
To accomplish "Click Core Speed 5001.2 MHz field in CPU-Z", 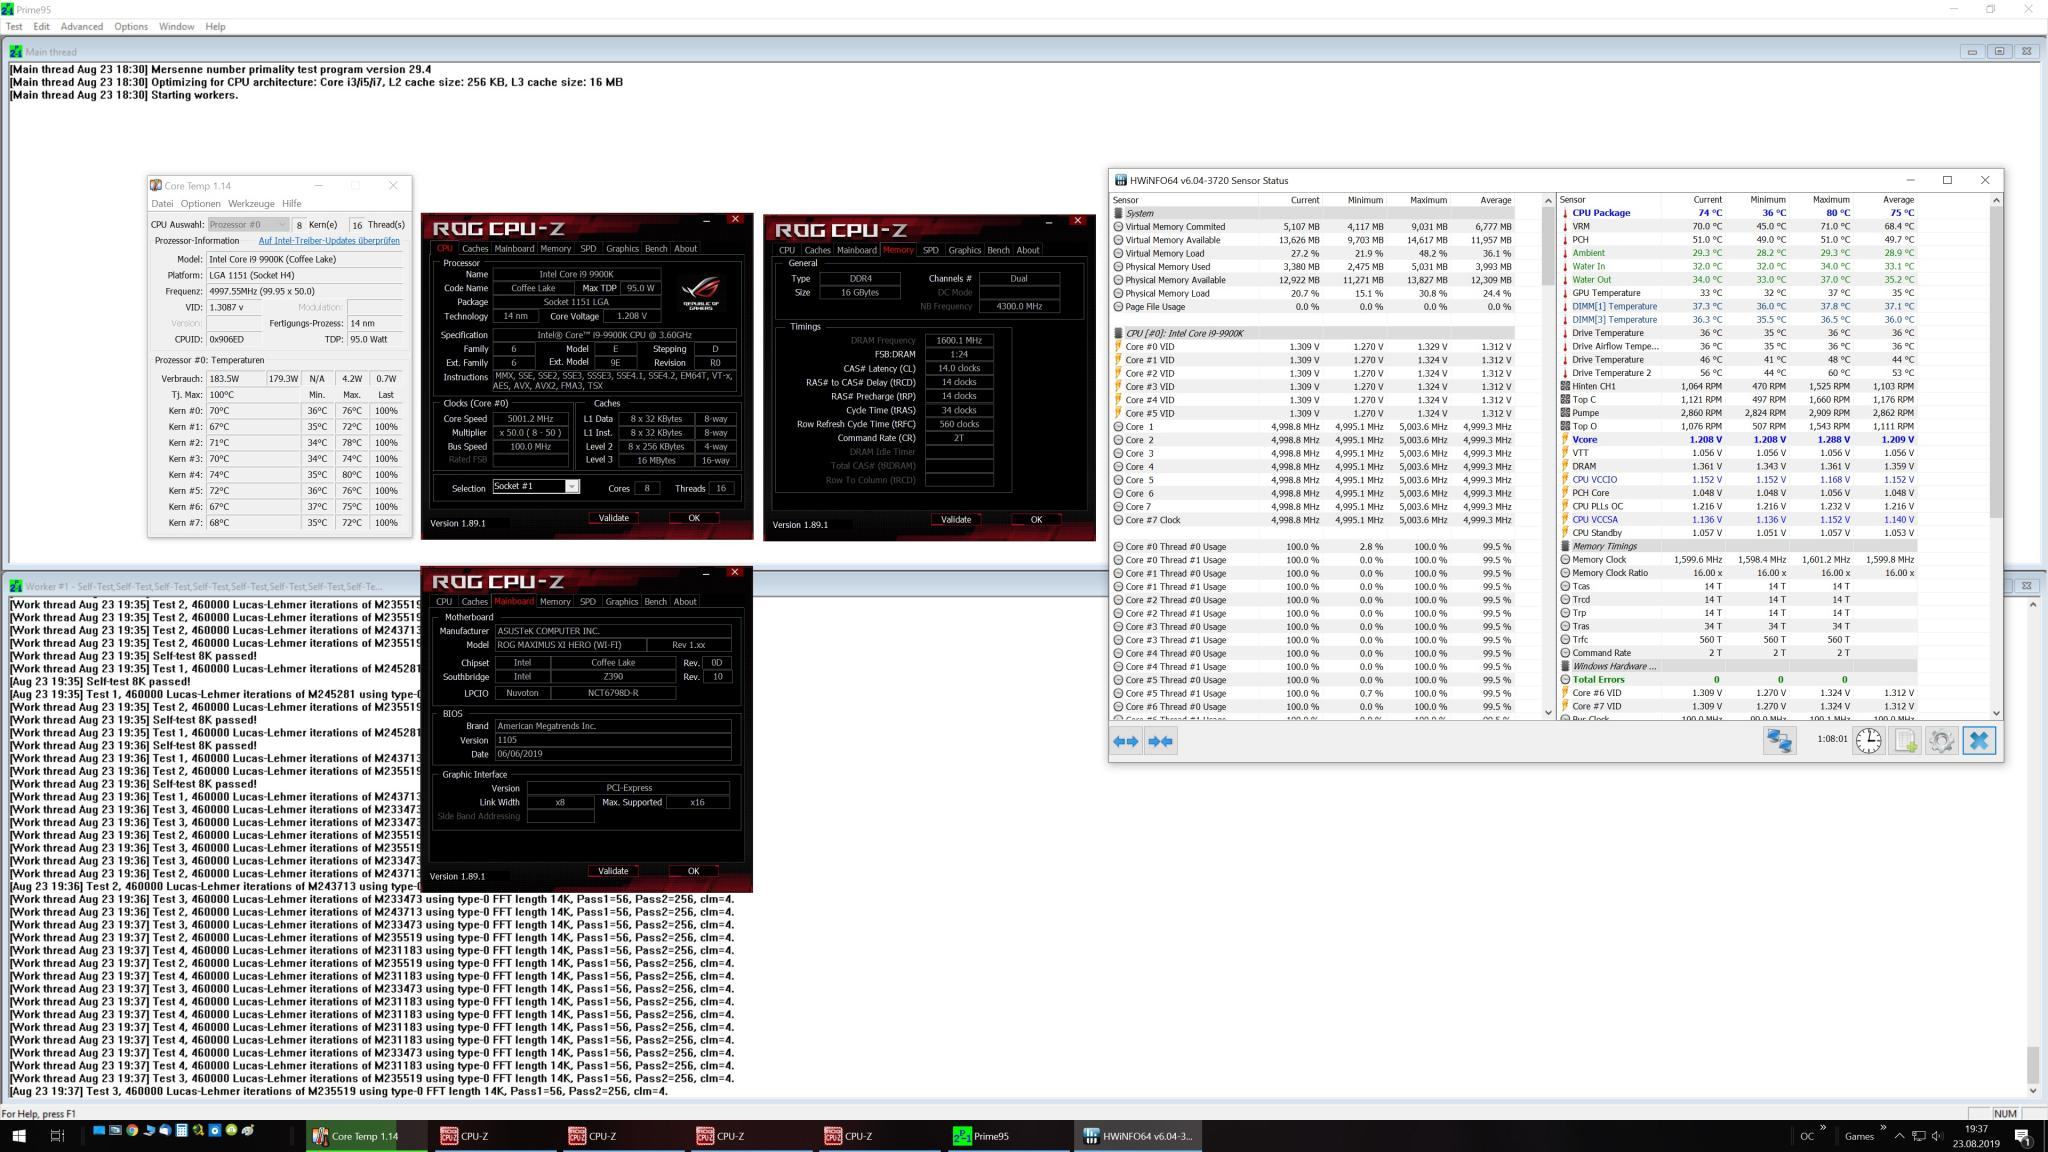I will pos(530,419).
